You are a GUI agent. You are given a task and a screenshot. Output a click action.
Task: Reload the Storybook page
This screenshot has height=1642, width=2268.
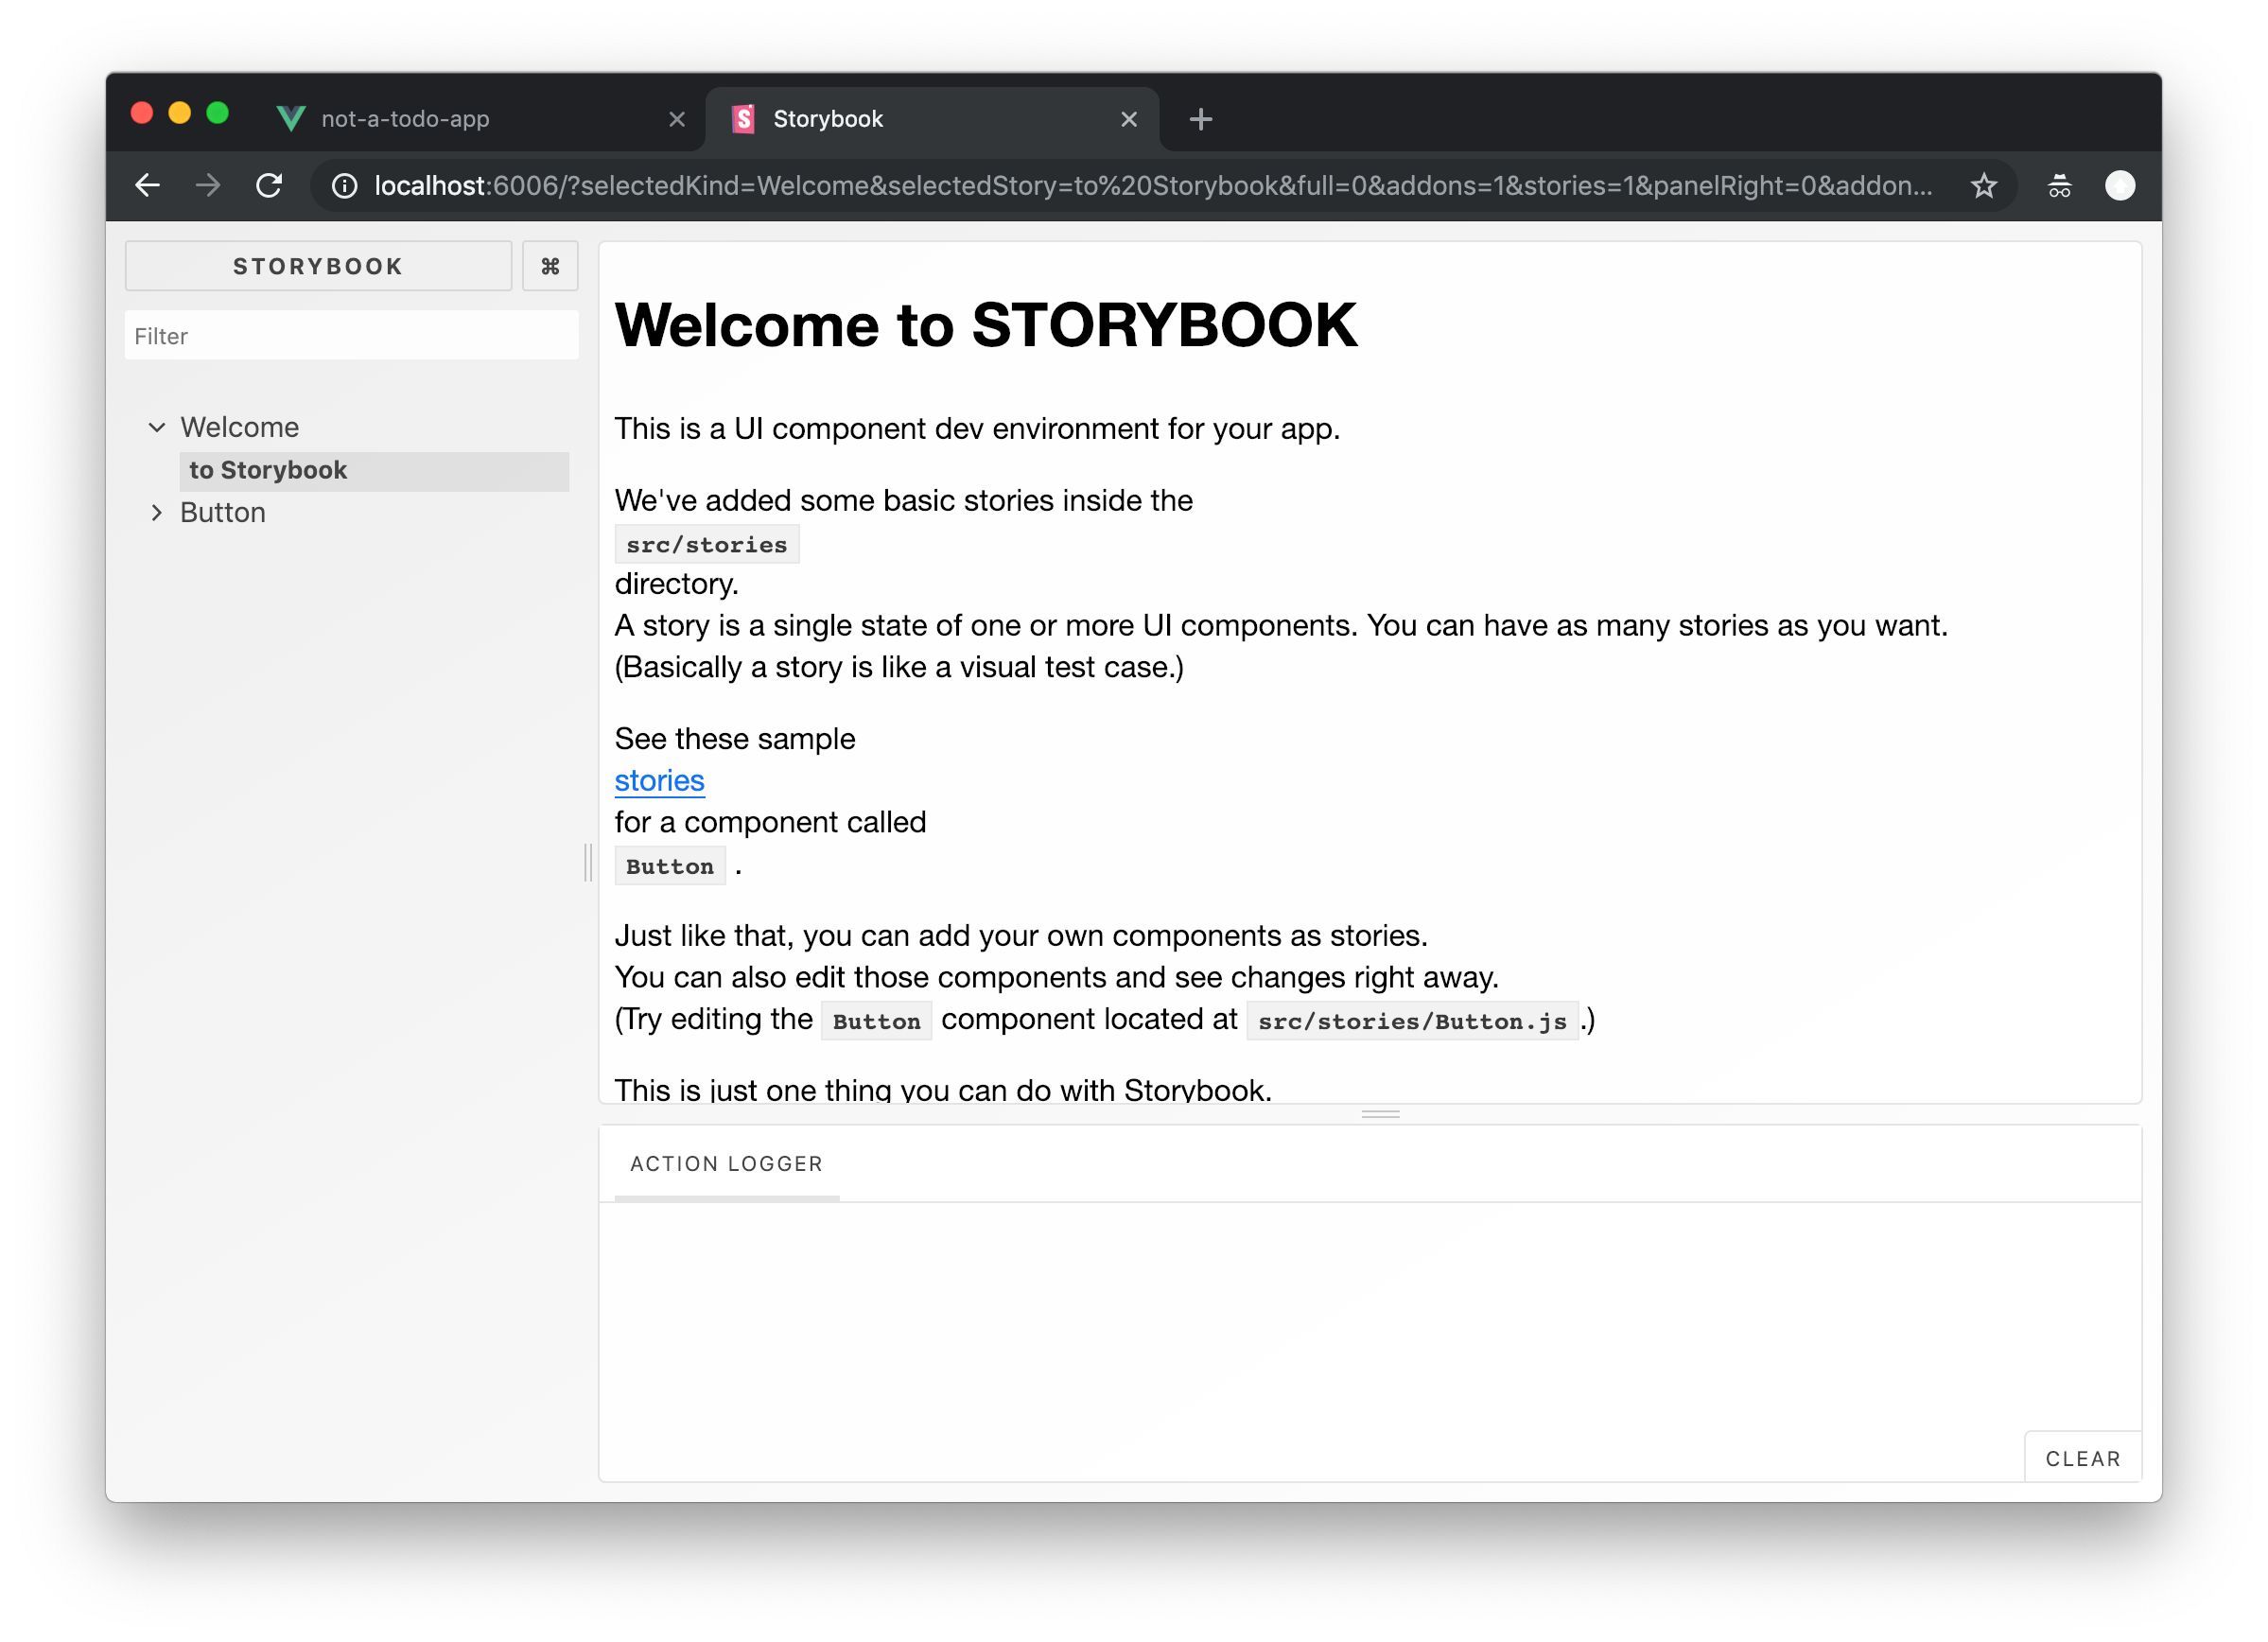click(x=269, y=185)
